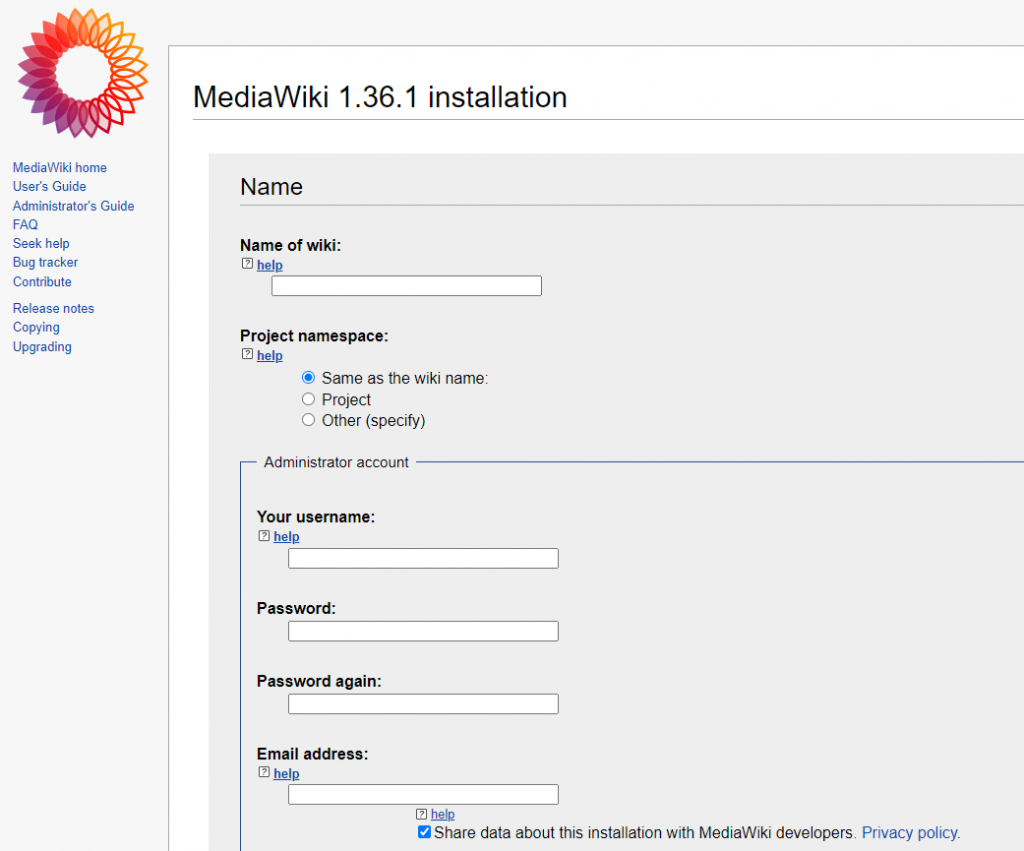
Task: Open the Privacy policy link
Action: pos(908,832)
